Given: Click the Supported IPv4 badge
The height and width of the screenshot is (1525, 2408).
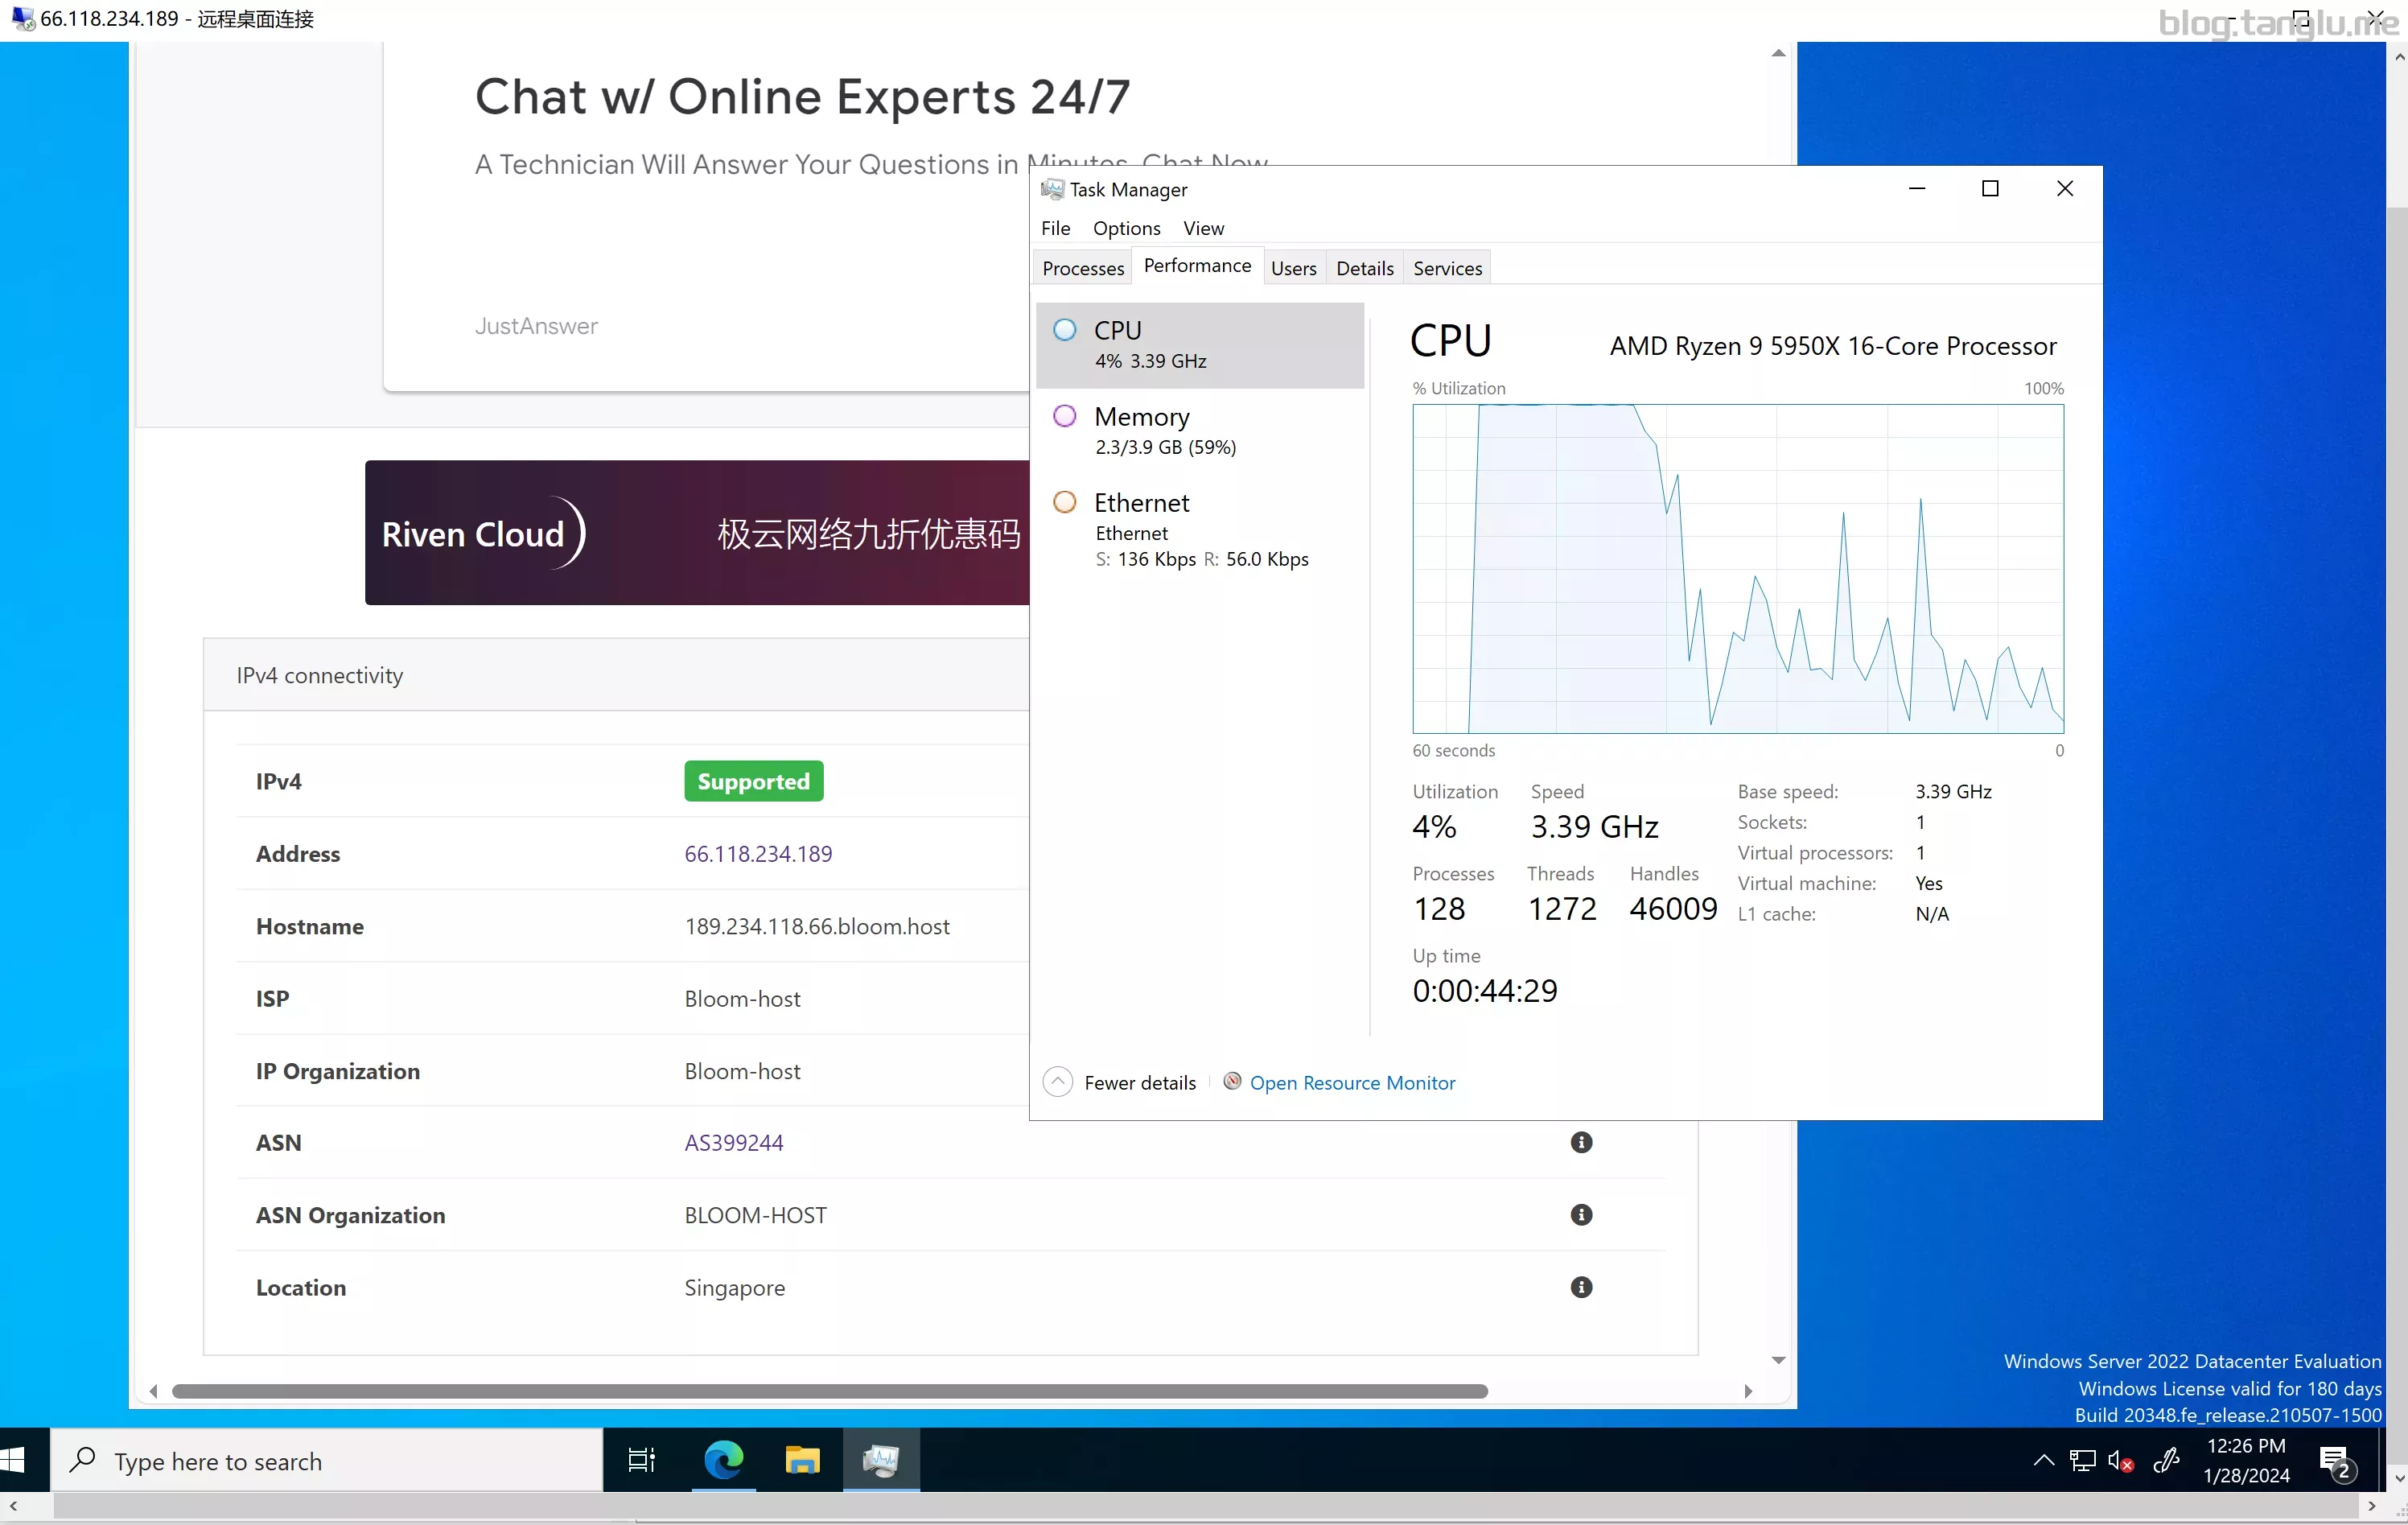Looking at the screenshot, I should [753, 781].
